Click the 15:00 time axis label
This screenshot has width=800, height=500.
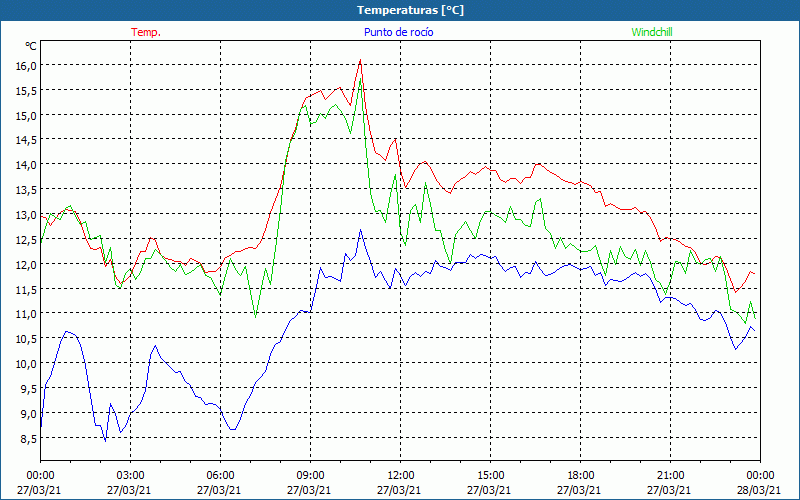tap(490, 475)
